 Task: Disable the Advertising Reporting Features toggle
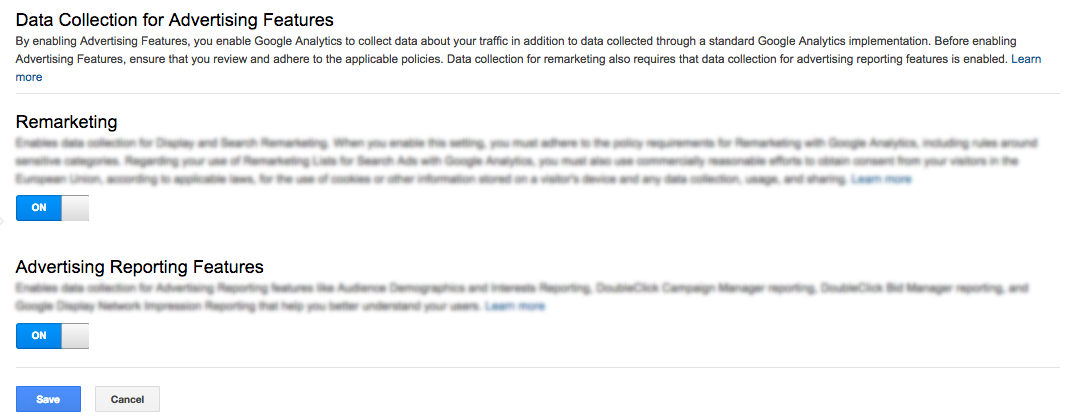tap(53, 336)
